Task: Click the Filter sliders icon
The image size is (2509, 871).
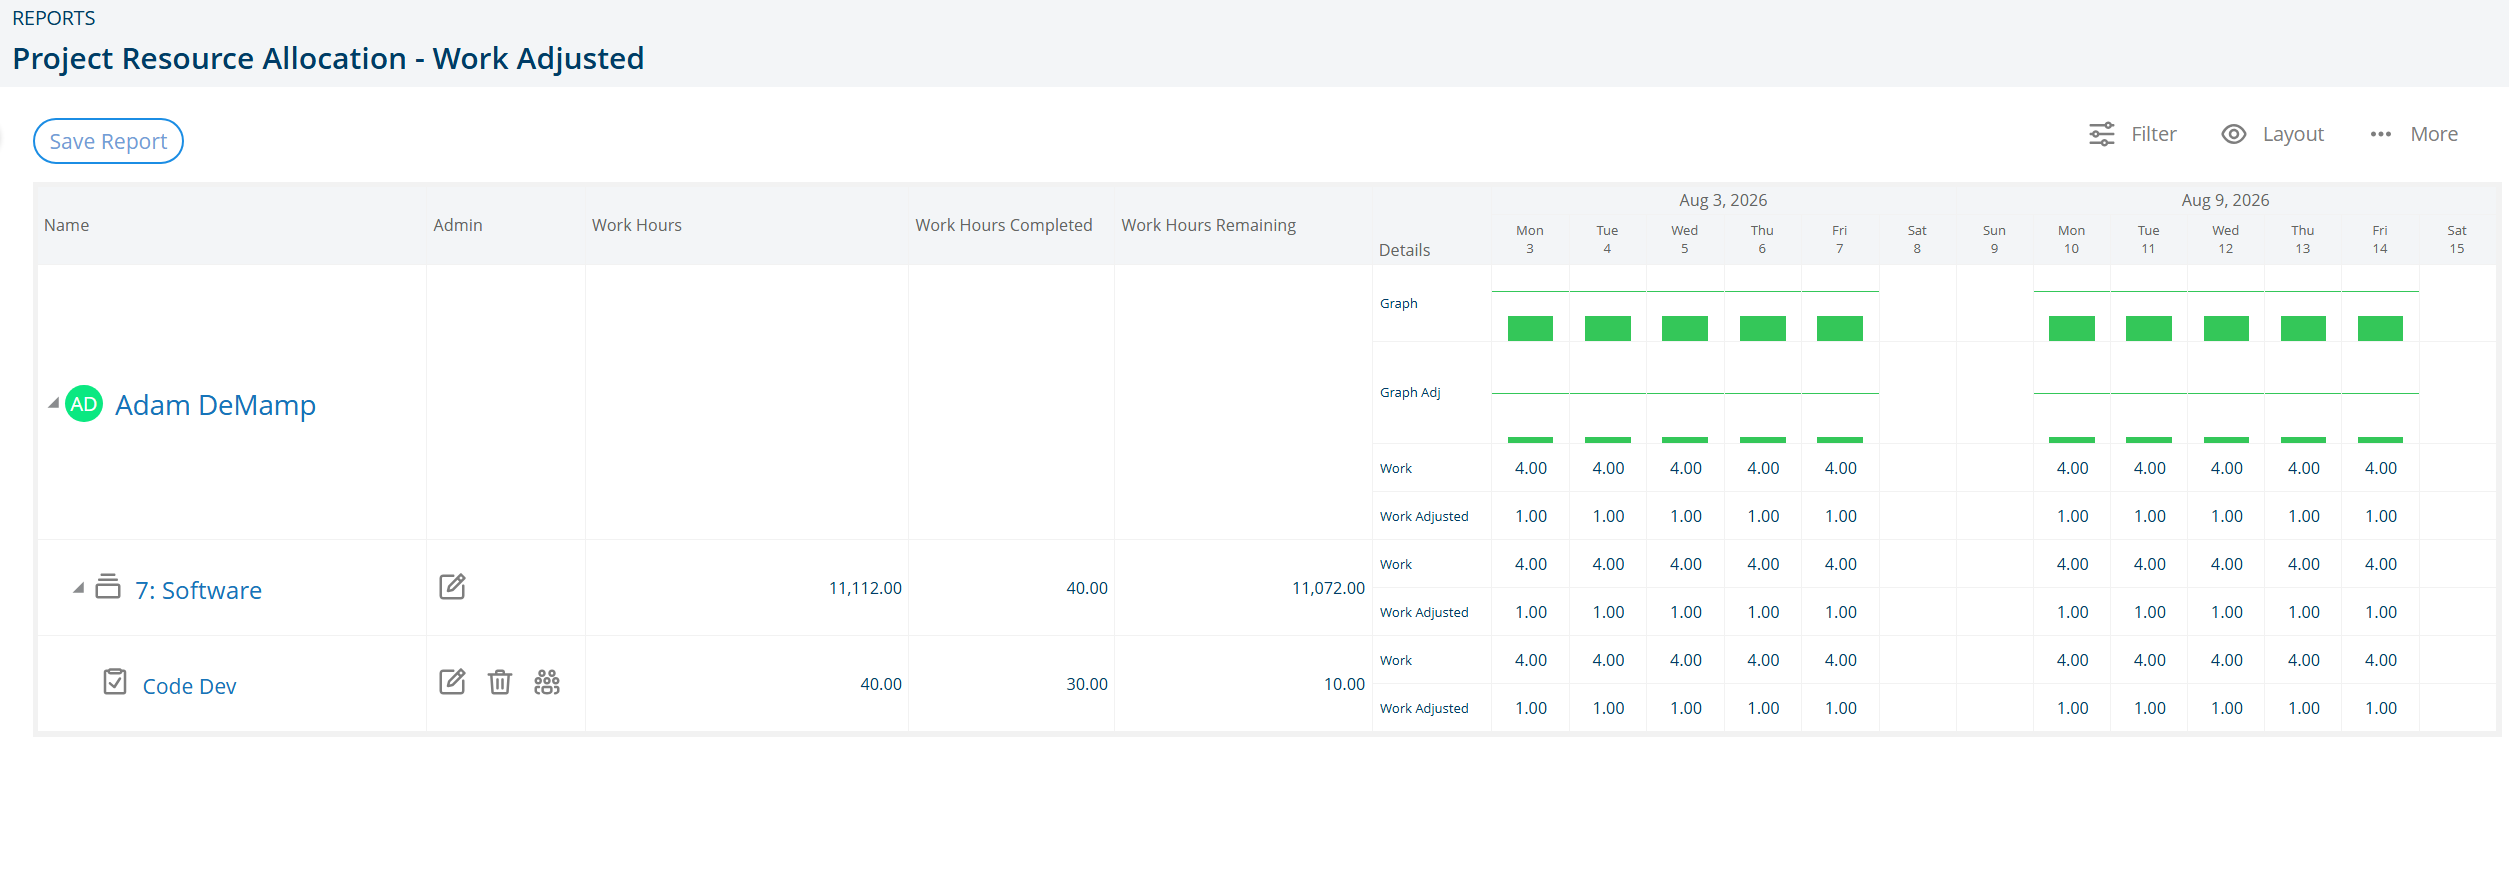Action: click(x=2102, y=134)
